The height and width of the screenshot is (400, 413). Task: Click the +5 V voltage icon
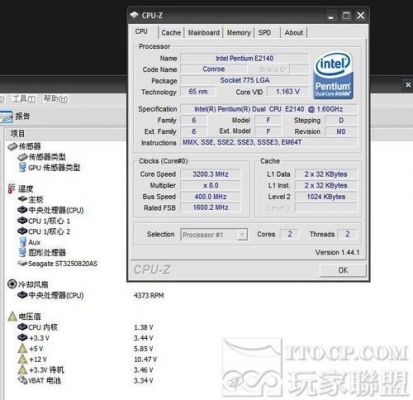pyautogui.click(x=22, y=349)
